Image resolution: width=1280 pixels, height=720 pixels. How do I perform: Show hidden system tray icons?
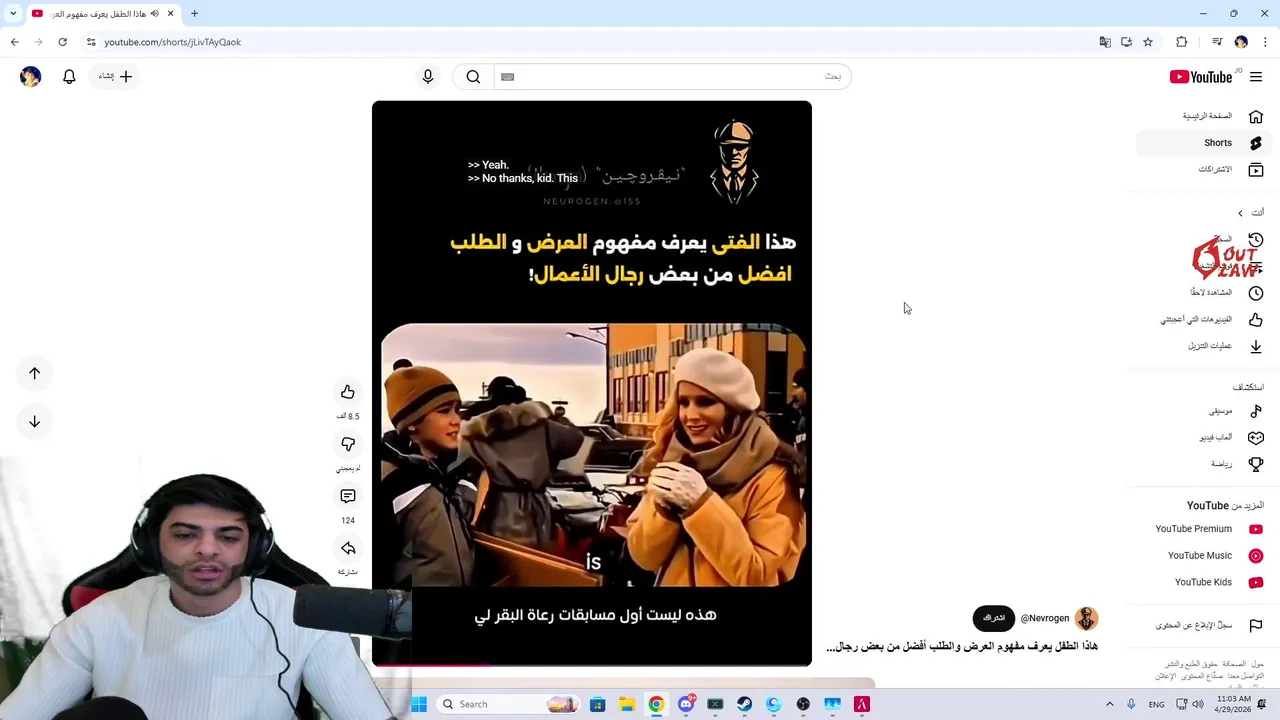1109,704
